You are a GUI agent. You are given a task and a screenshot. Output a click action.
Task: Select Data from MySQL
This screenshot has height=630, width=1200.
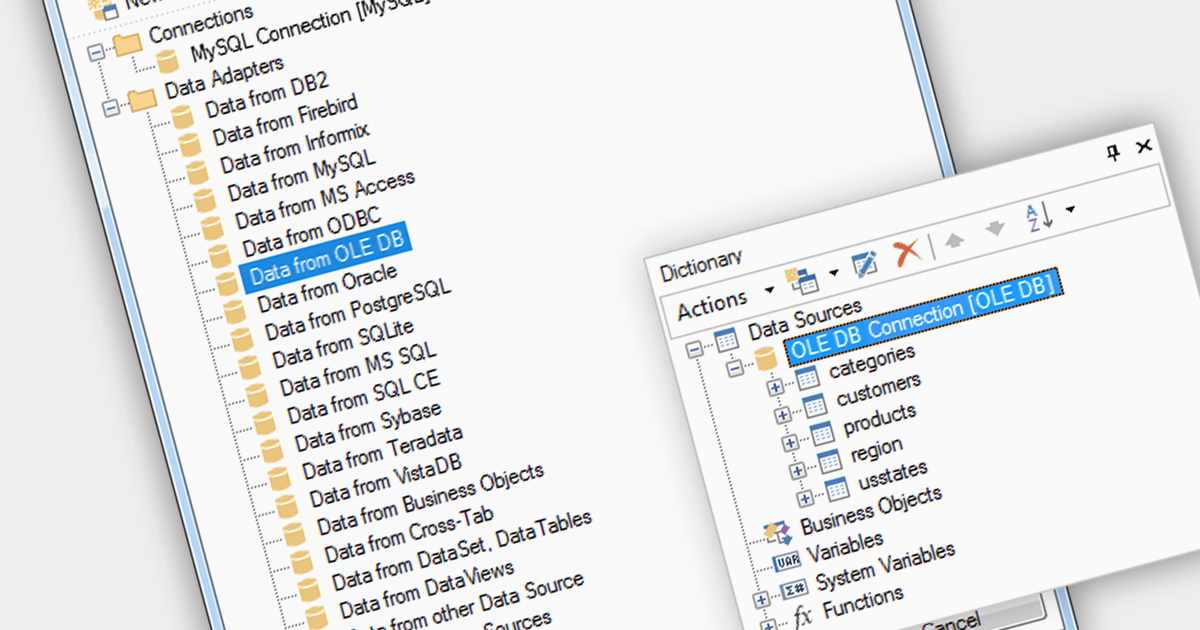[x=300, y=175]
